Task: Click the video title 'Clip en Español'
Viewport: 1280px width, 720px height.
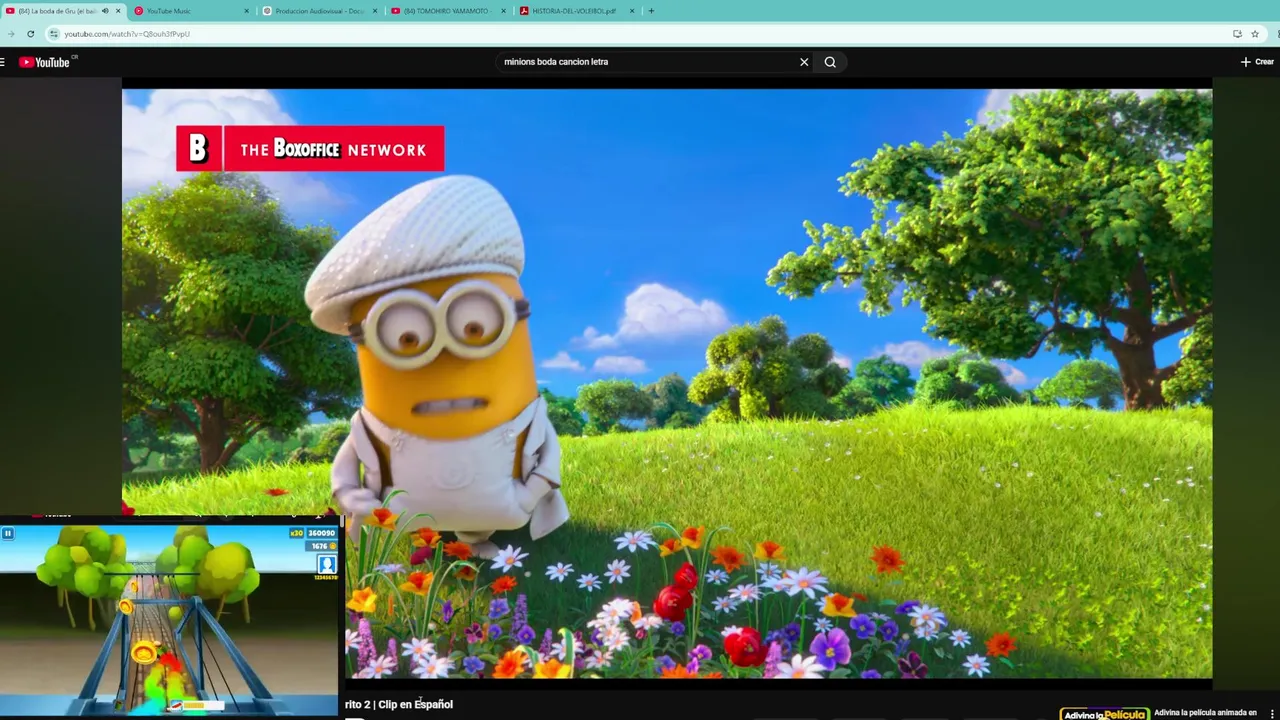Action: (x=415, y=704)
